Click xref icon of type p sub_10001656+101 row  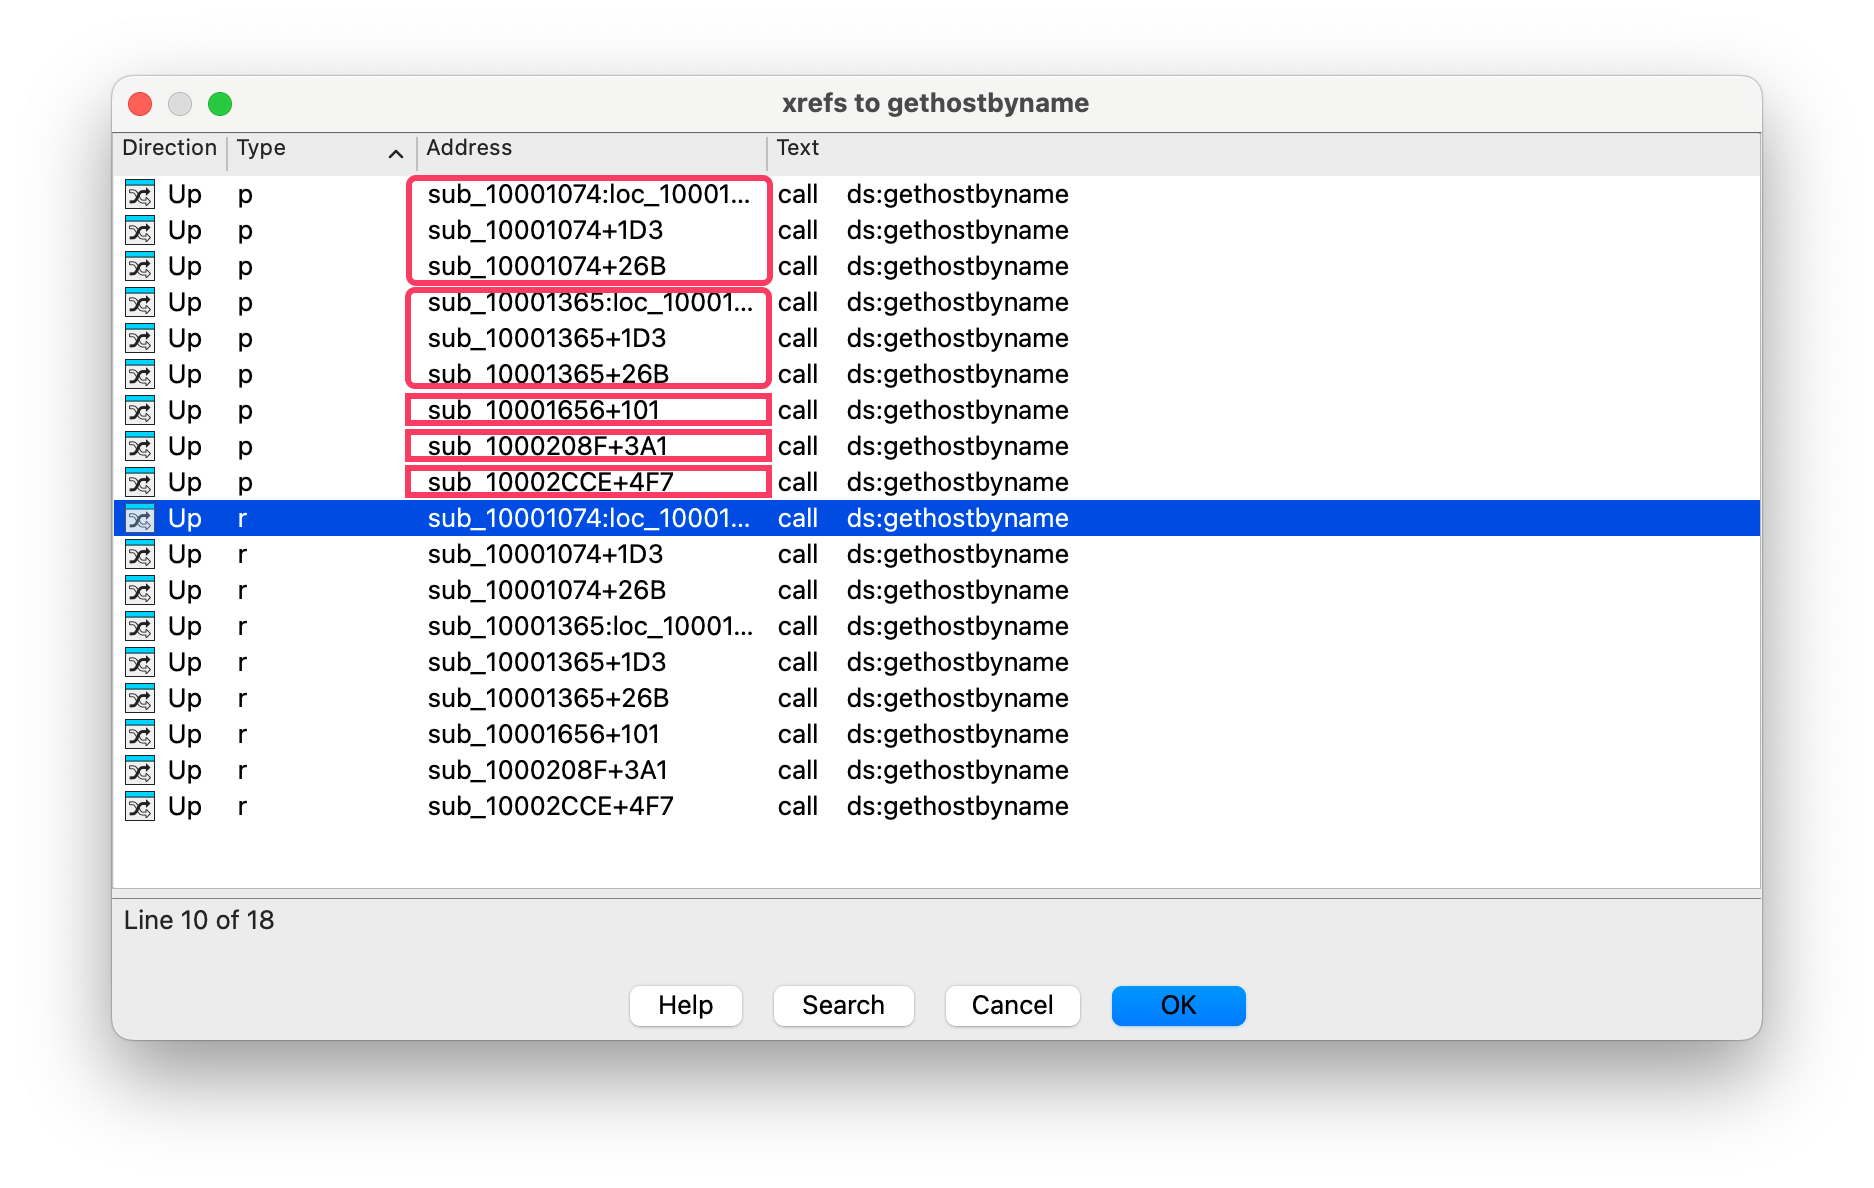[139, 410]
